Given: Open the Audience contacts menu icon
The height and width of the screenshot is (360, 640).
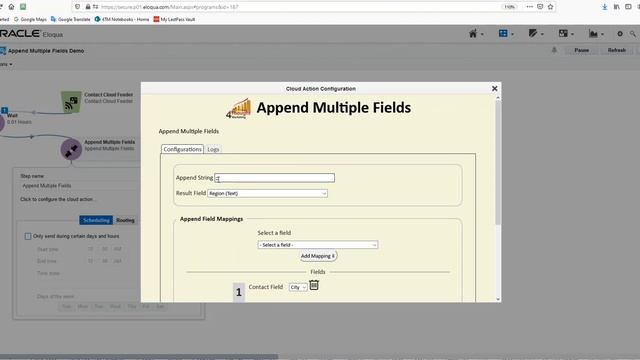Looking at the screenshot, I should 563,33.
